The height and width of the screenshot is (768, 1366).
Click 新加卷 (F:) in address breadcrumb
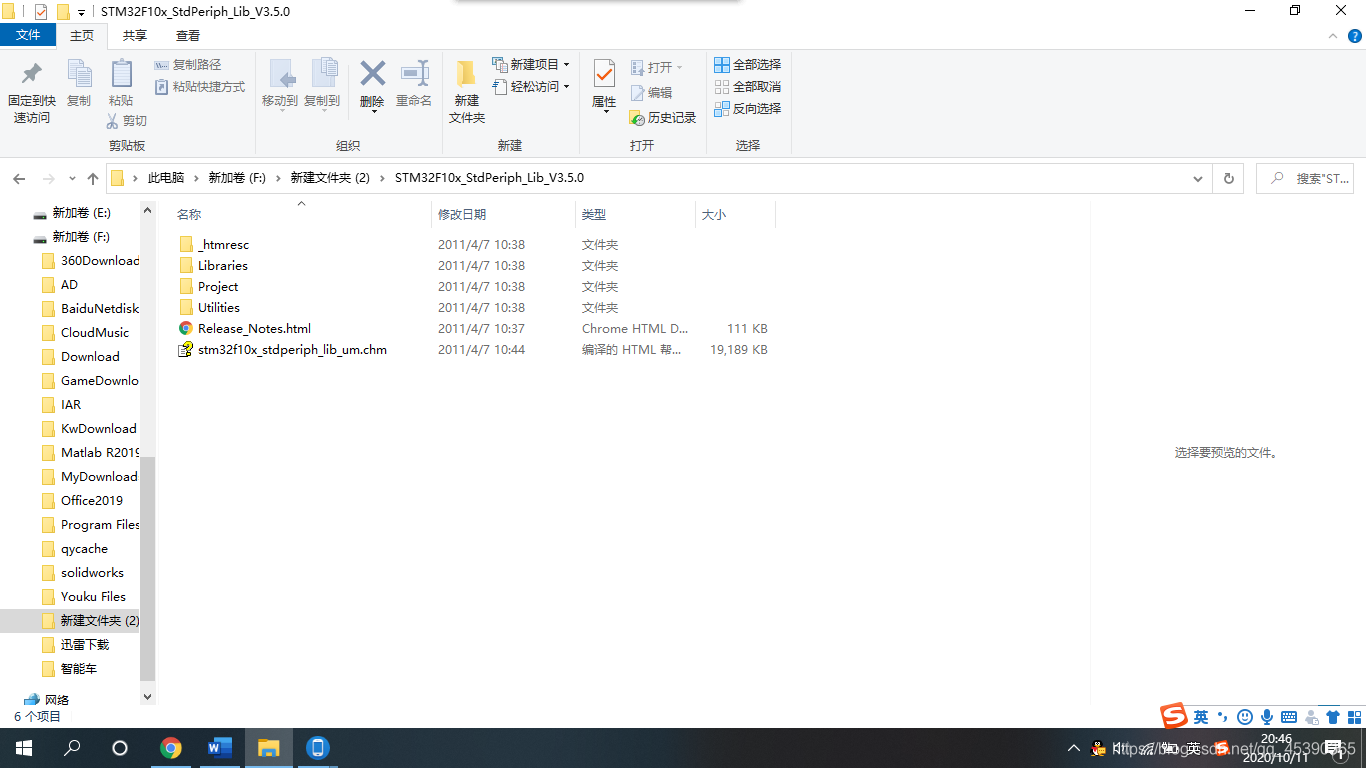(x=237, y=178)
